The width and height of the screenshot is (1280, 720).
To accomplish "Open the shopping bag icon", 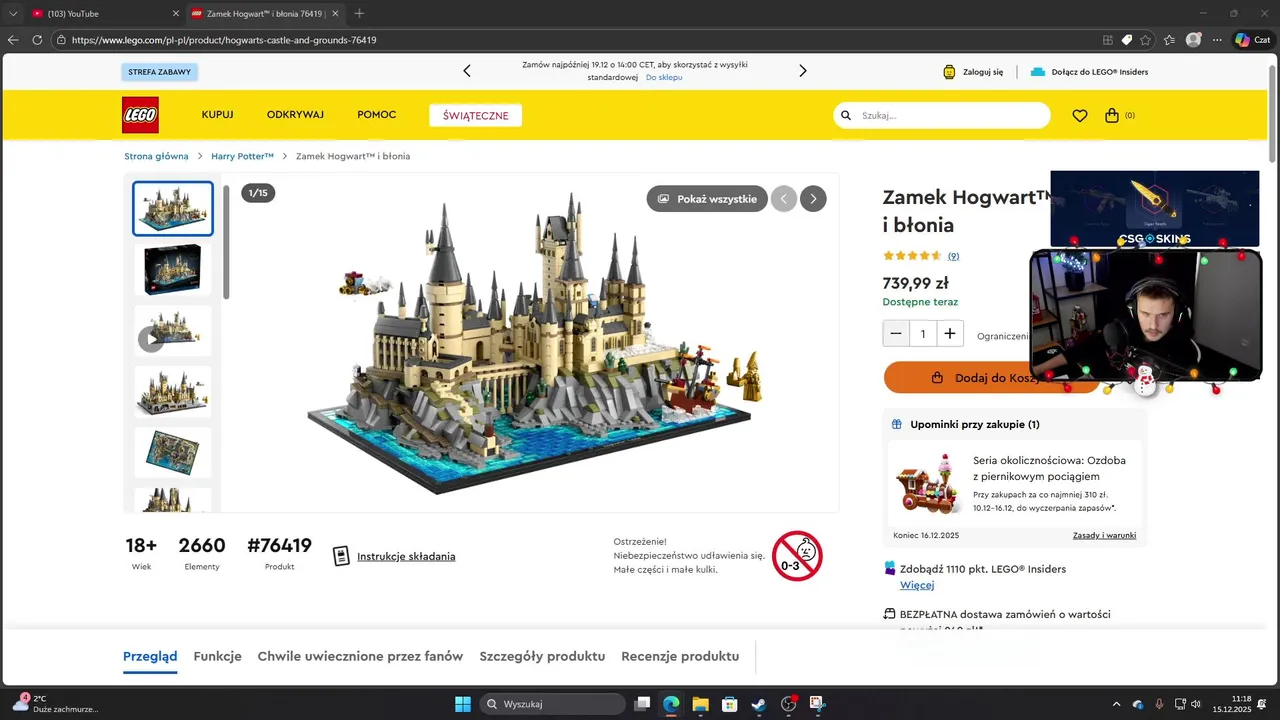I will click(x=1111, y=115).
